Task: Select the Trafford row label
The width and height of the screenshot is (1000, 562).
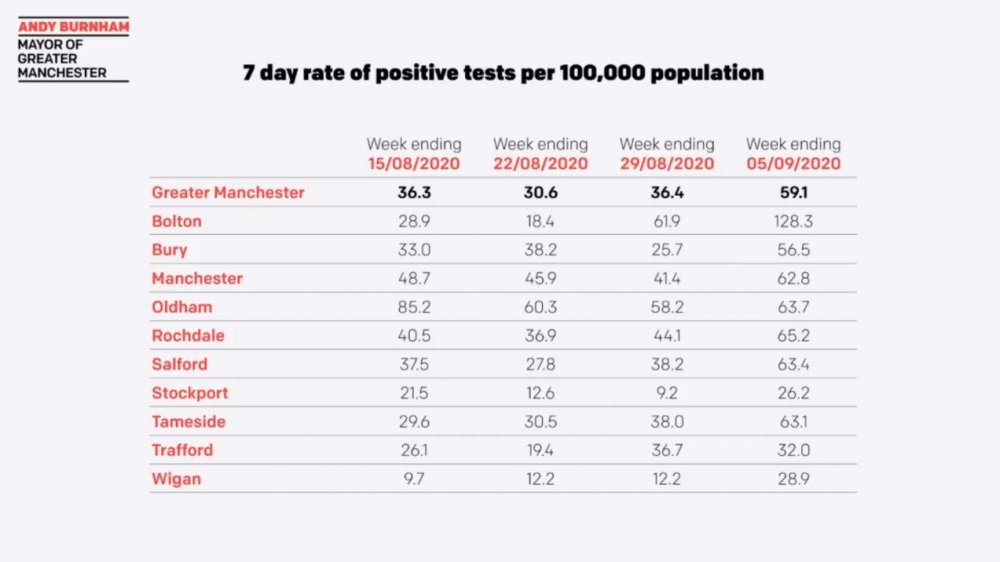Action: click(183, 450)
